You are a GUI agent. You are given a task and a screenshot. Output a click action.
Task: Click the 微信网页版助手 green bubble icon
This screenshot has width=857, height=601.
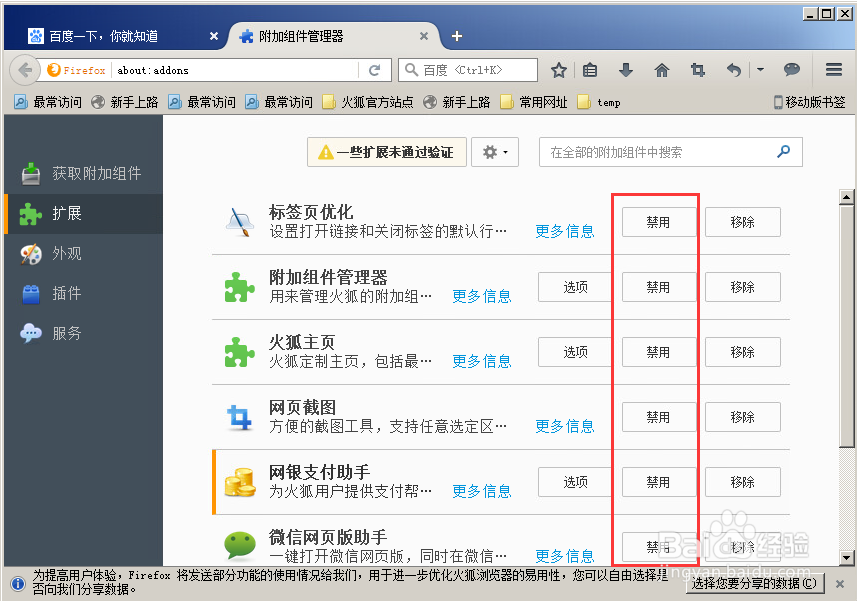pyautogui.click(x=239, y=546)
